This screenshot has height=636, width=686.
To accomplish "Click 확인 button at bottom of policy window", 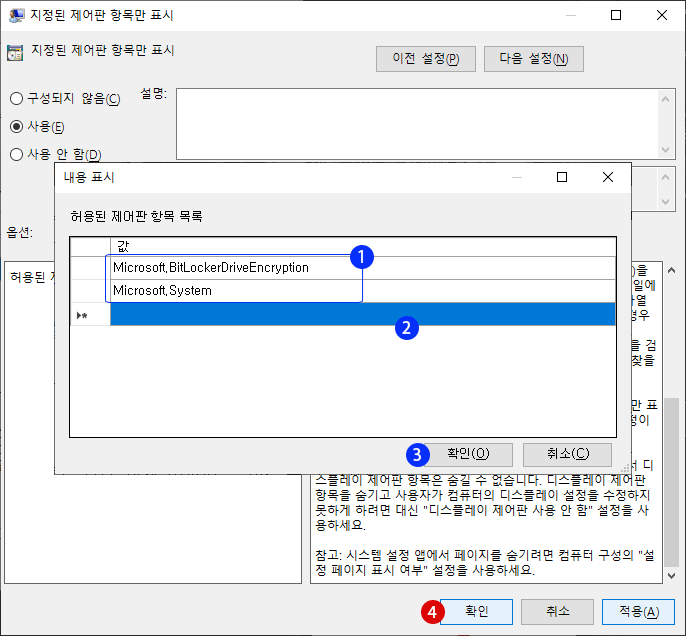I will pyautogui.click(x=476, y=611).
